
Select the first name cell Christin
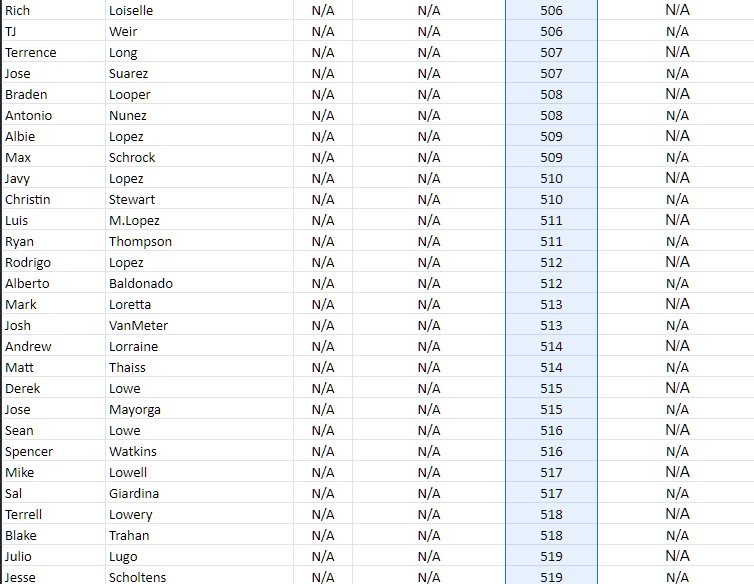[54, 199]
